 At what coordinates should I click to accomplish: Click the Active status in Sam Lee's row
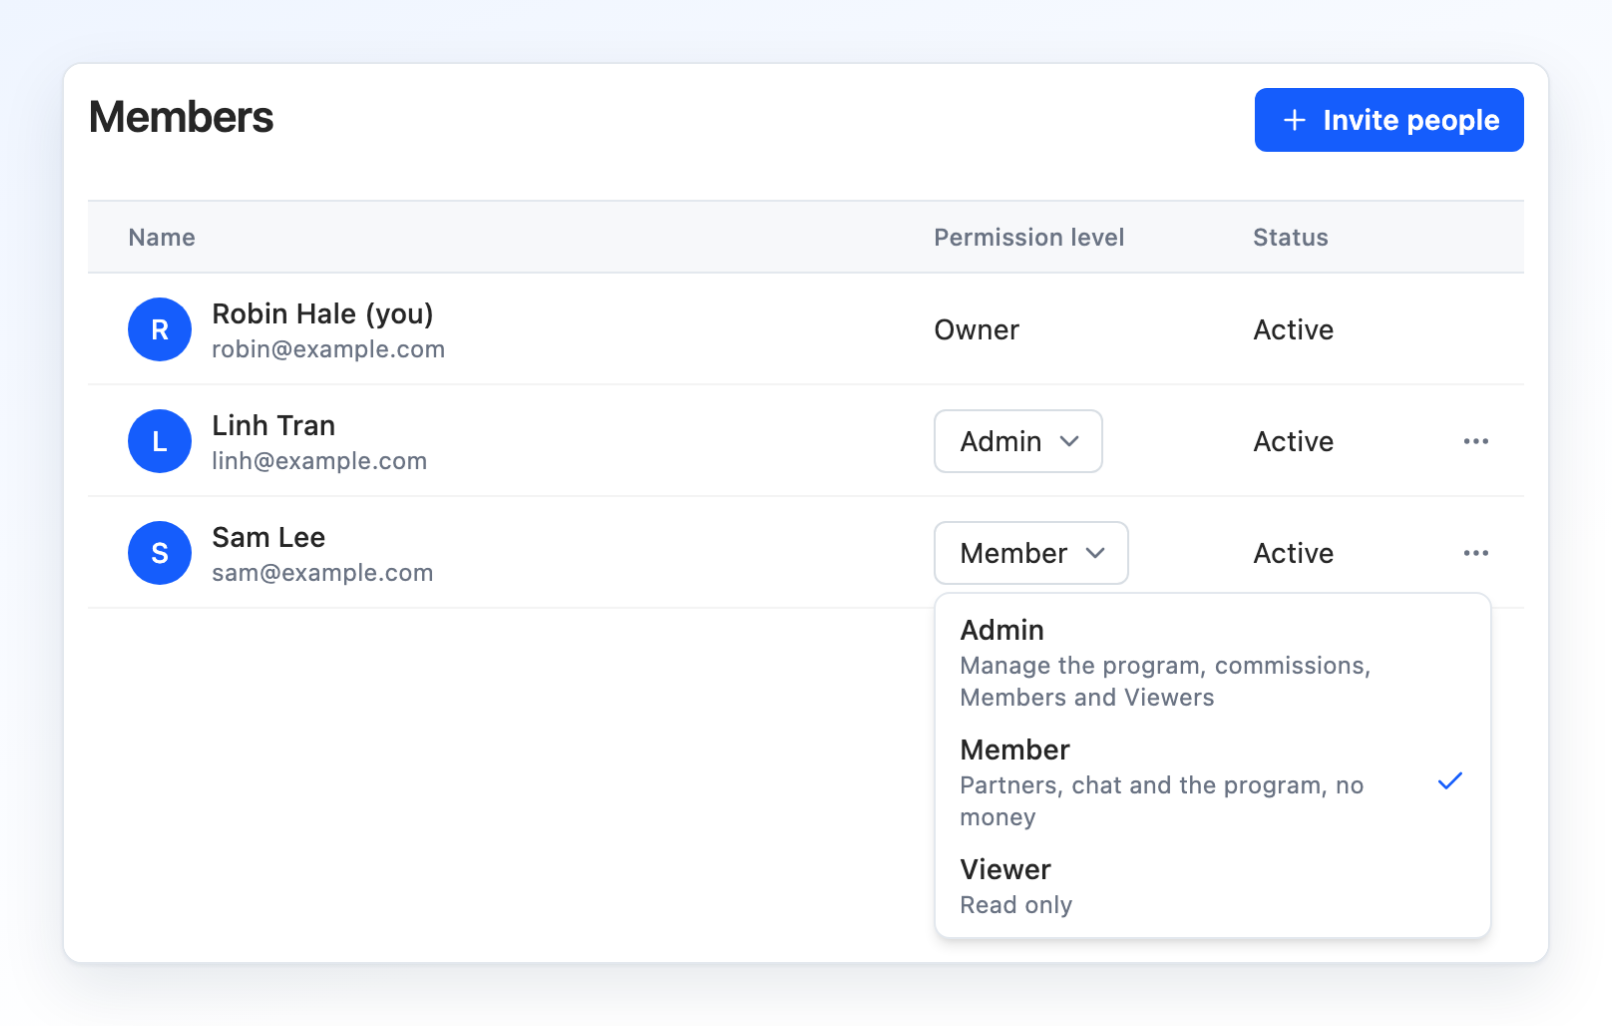[x=1293, y=553]
